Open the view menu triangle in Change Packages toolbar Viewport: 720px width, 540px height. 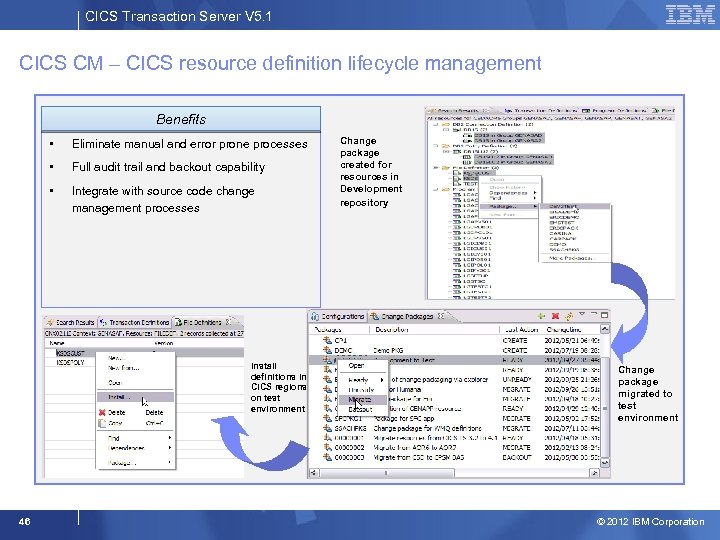pos(582,314)
